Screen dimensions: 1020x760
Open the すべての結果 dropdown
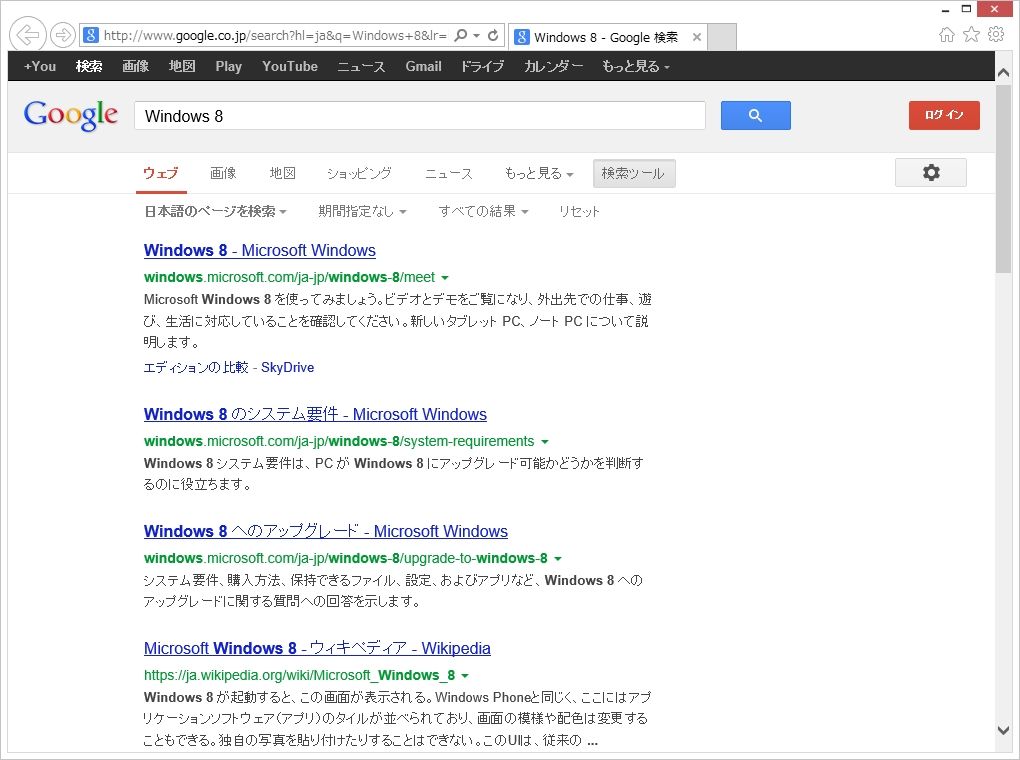(x=483, y=211)
